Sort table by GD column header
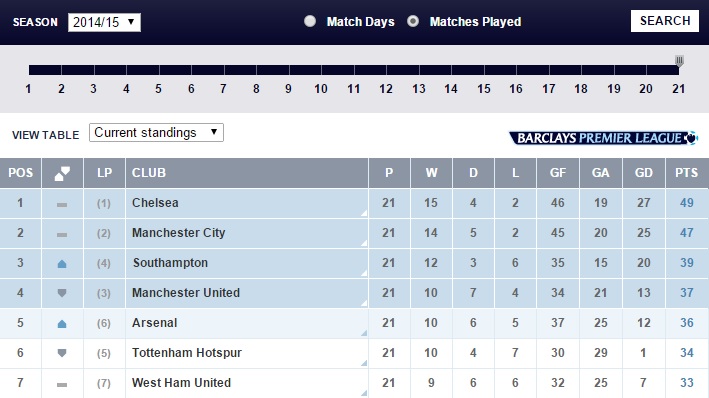Viewport: 709px width, 398px height. pyautogui.click(x=643, y=173)
